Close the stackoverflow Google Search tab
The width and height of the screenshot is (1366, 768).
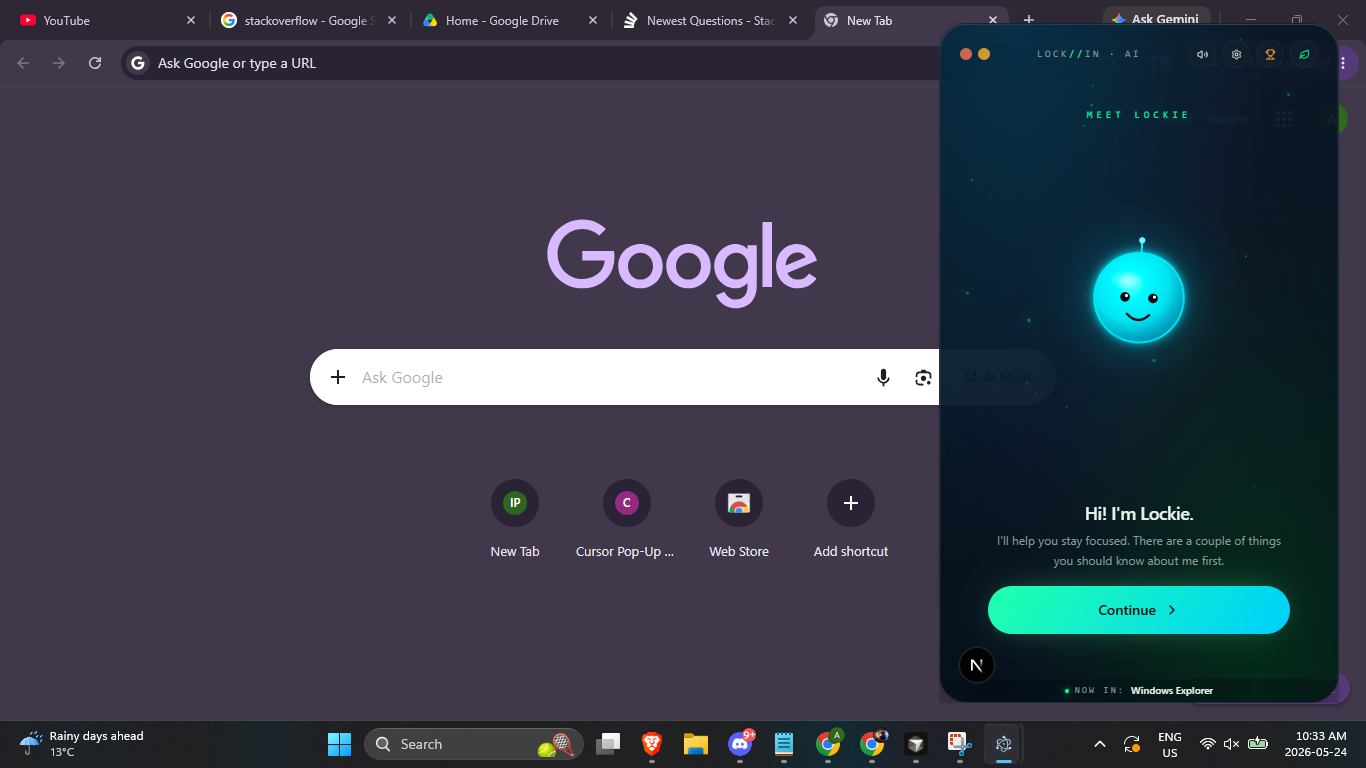pyautogui.click(x=391, y=20)
